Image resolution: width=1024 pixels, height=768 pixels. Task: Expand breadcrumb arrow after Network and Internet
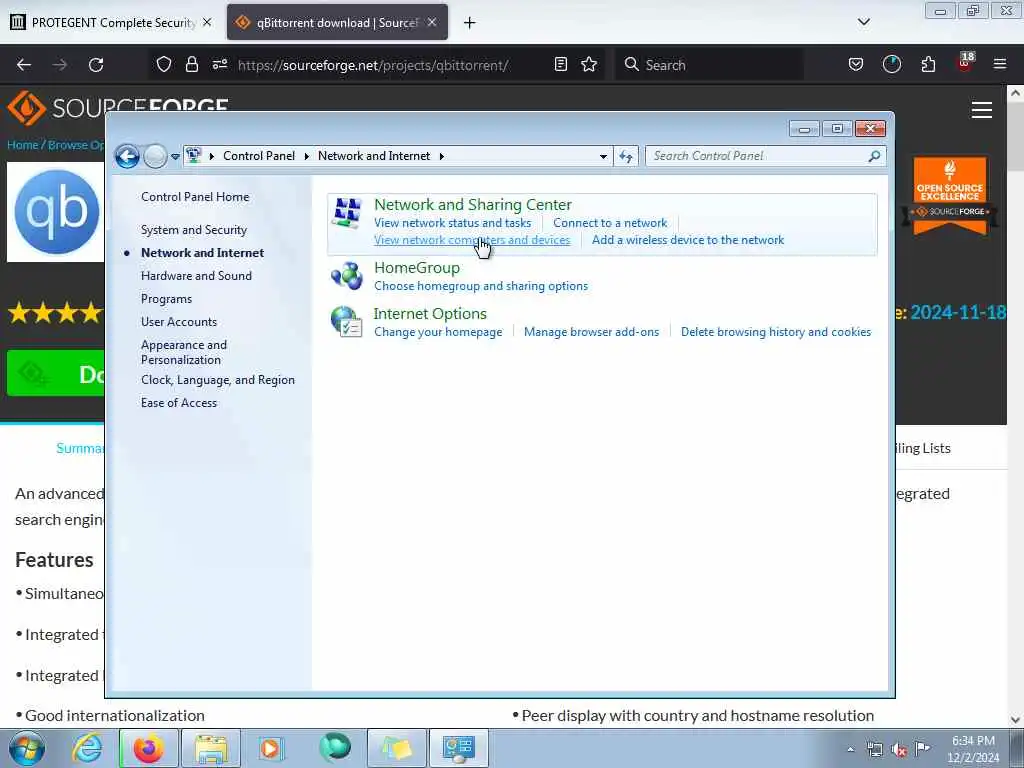pos(442,156)
